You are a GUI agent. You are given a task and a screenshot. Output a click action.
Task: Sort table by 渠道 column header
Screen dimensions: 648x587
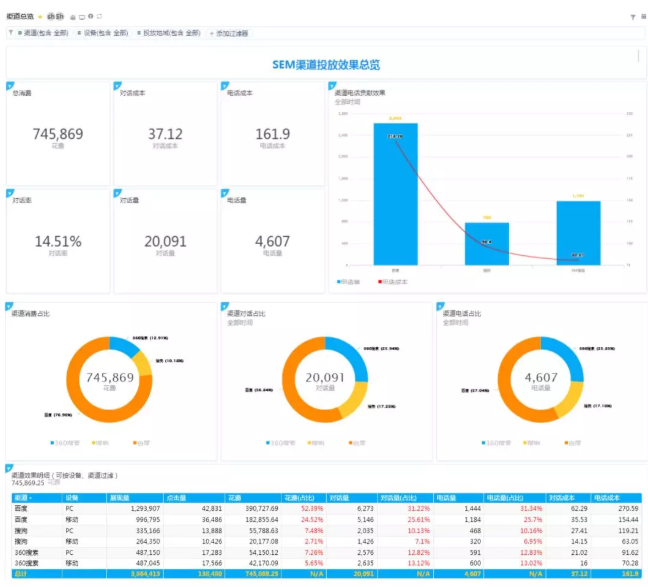pyautogui.click(x=22, y=497)
